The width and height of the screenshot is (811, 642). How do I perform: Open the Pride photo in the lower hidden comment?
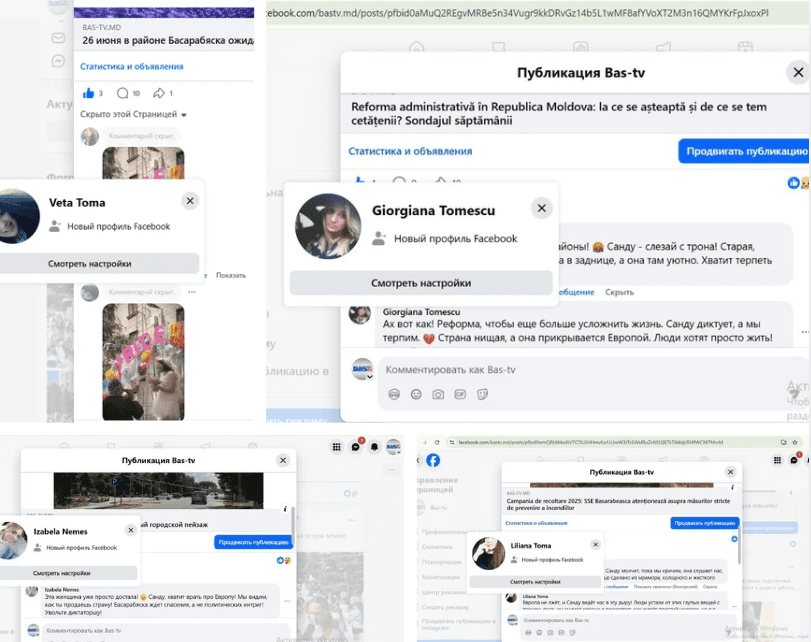(x=143, y=361)
